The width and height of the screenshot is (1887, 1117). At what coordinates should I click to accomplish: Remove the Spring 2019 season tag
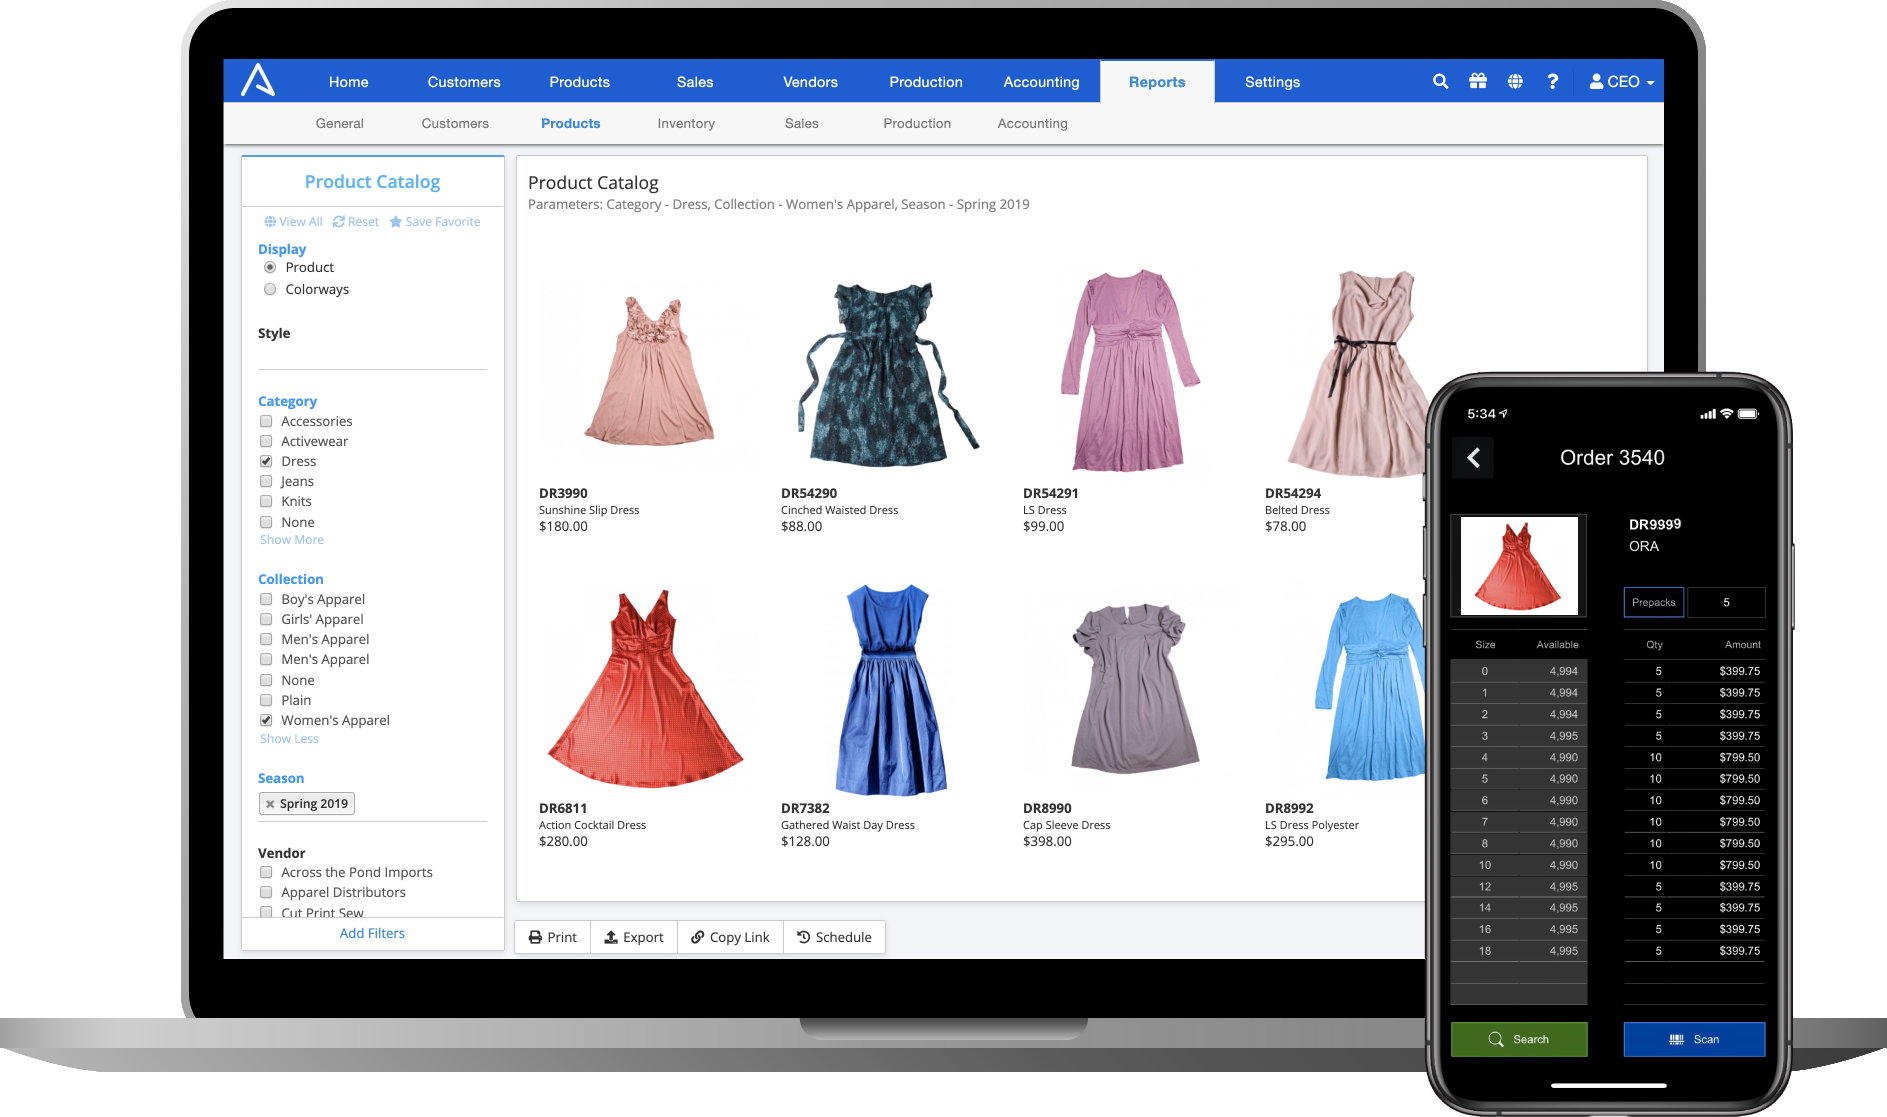tap(270, 804)
